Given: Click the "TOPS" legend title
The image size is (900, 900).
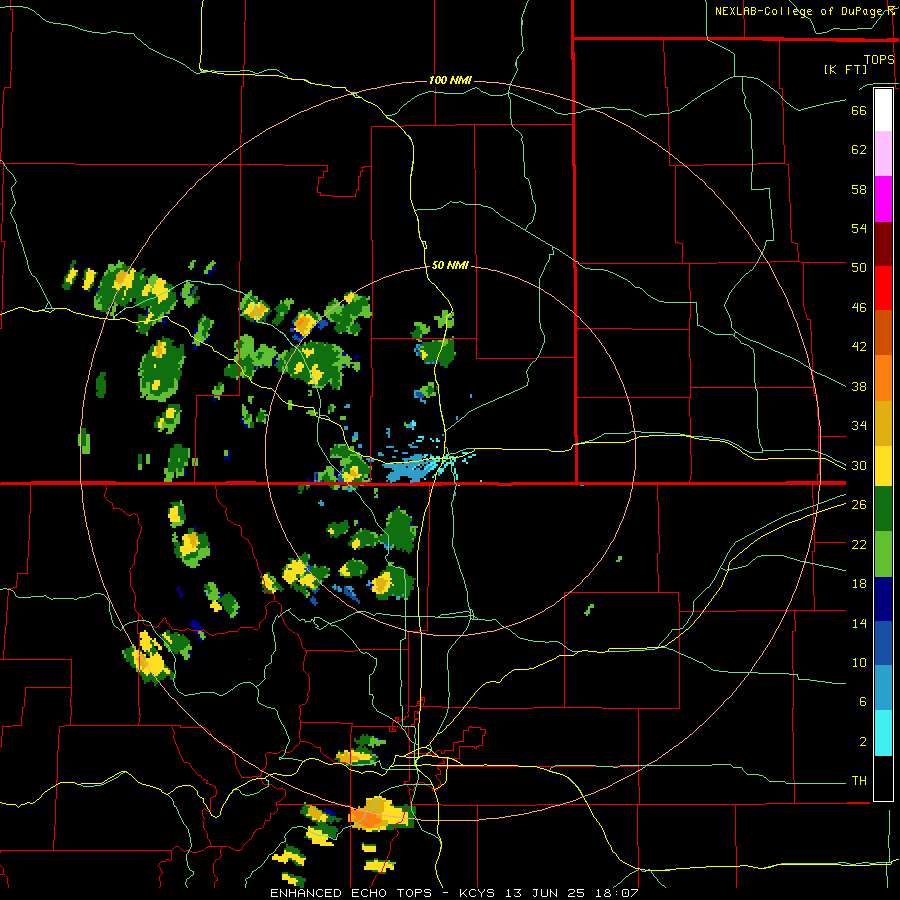Looking at the screenshot, I should coord(879,60).
